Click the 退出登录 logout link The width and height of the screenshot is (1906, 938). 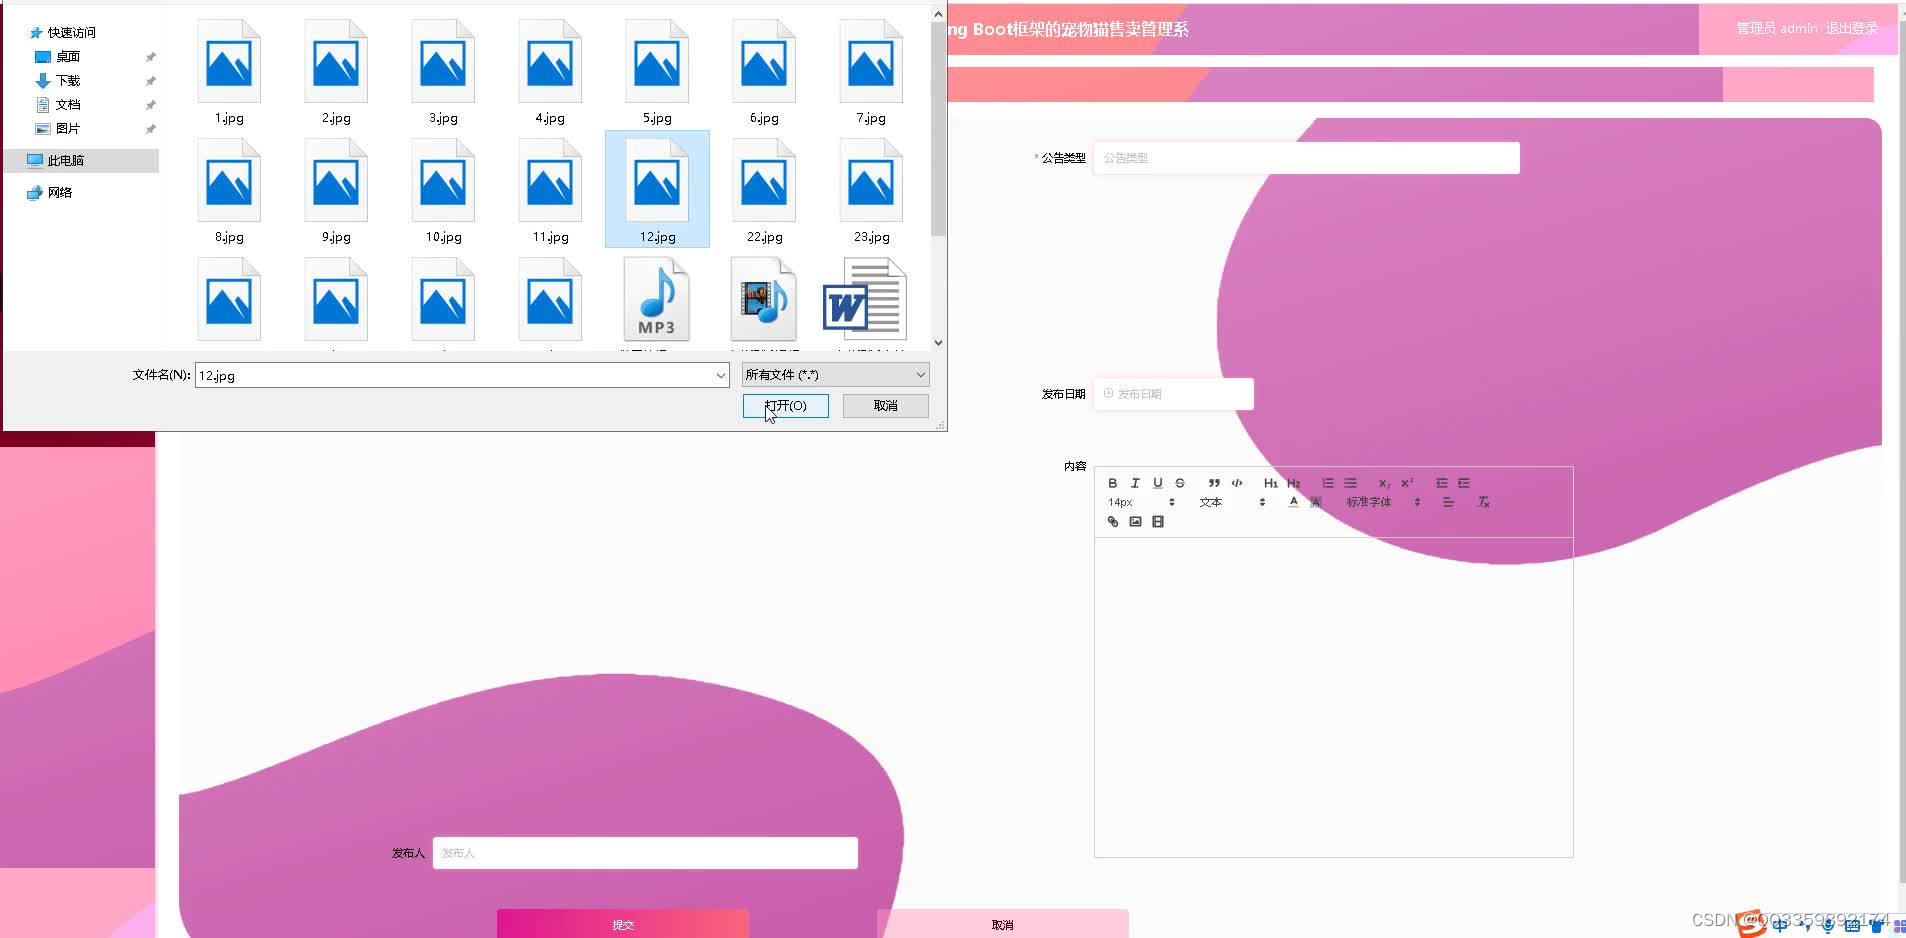[x=1852, y=28]
